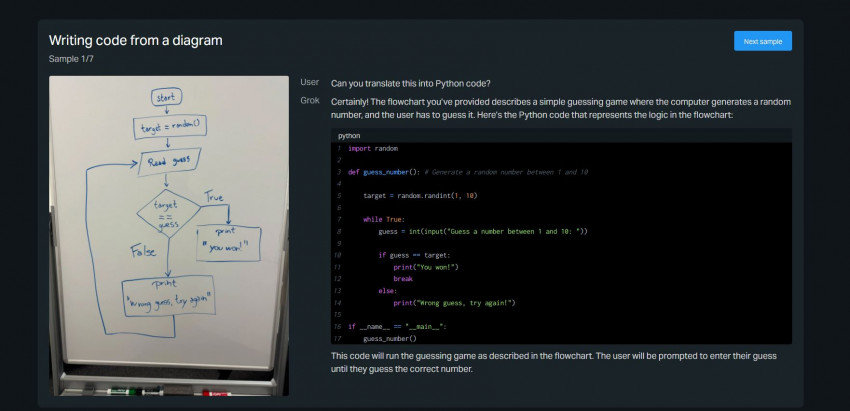Click the 'start' box in the flowchart
The height and width of the screenshot is (411, 850).
pyautogui.click(x=166, y=98)
